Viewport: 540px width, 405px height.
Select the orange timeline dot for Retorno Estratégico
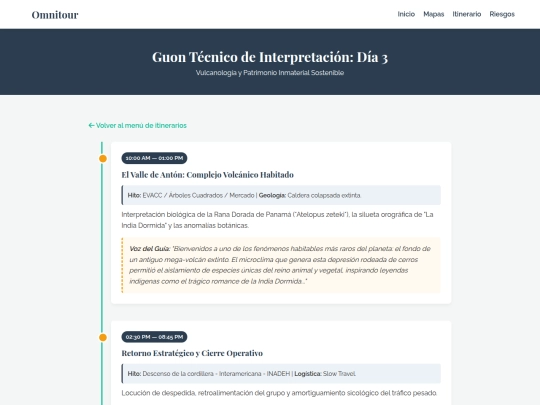[x=103, y=337]
